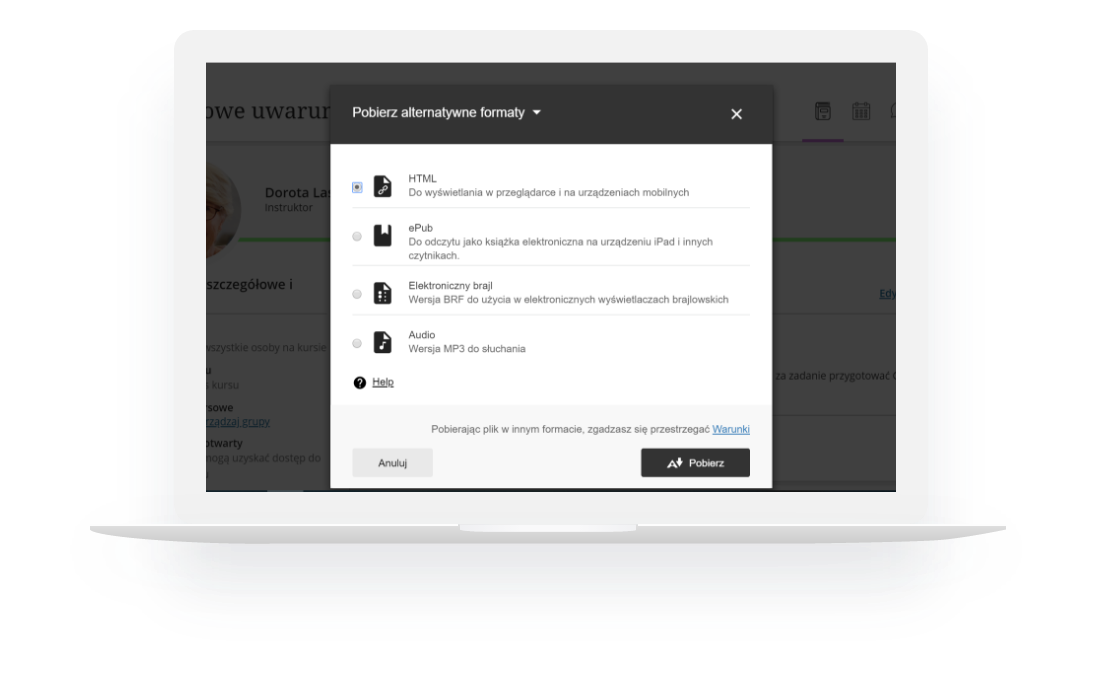The width and height of the screenshot is (1096, 674).
Task: Expand the Pobierz alternatywne formaty dropdown arrow
Action: pos(537,113)
